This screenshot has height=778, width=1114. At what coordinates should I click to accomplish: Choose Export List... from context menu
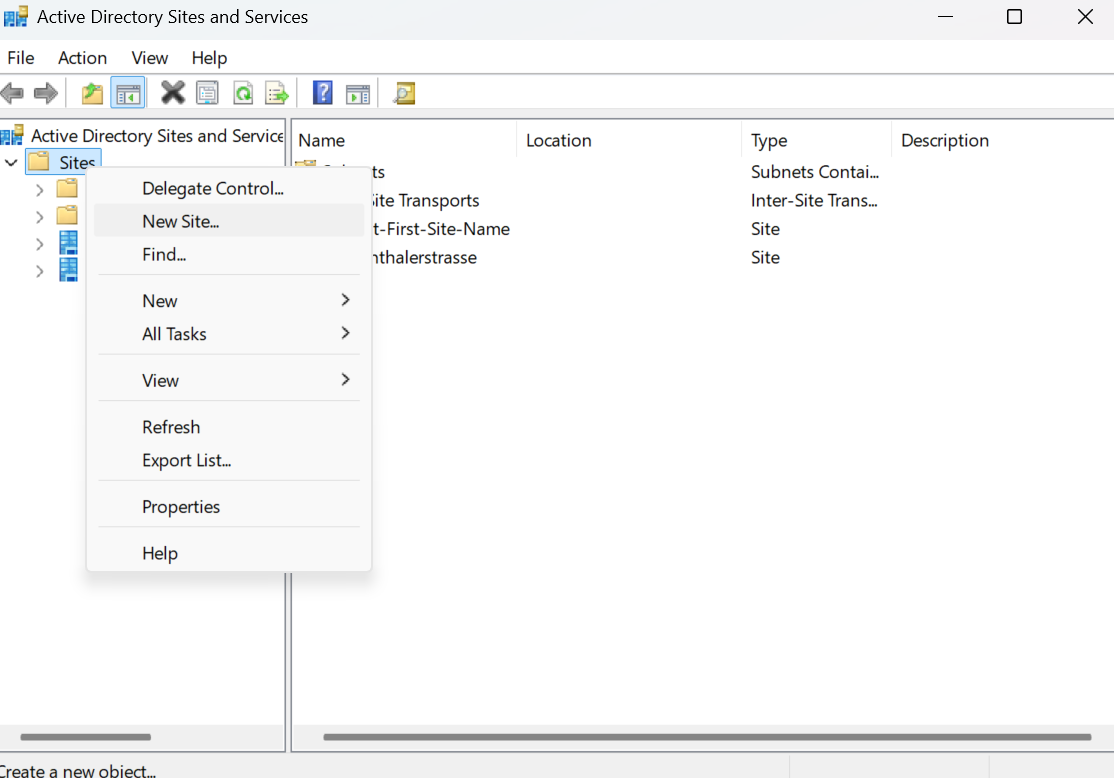pos(229,460)
